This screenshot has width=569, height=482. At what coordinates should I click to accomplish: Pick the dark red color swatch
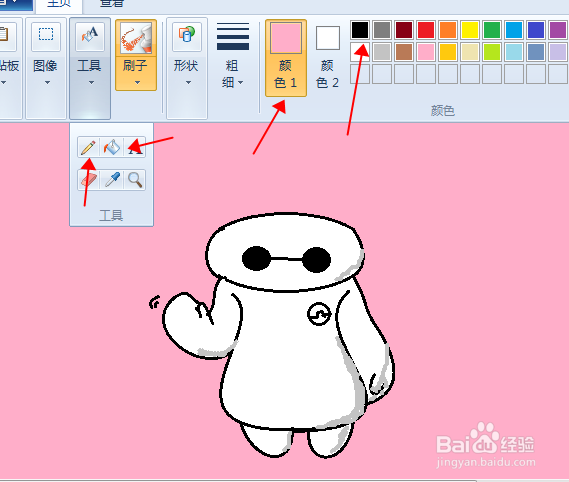point(404,30)
